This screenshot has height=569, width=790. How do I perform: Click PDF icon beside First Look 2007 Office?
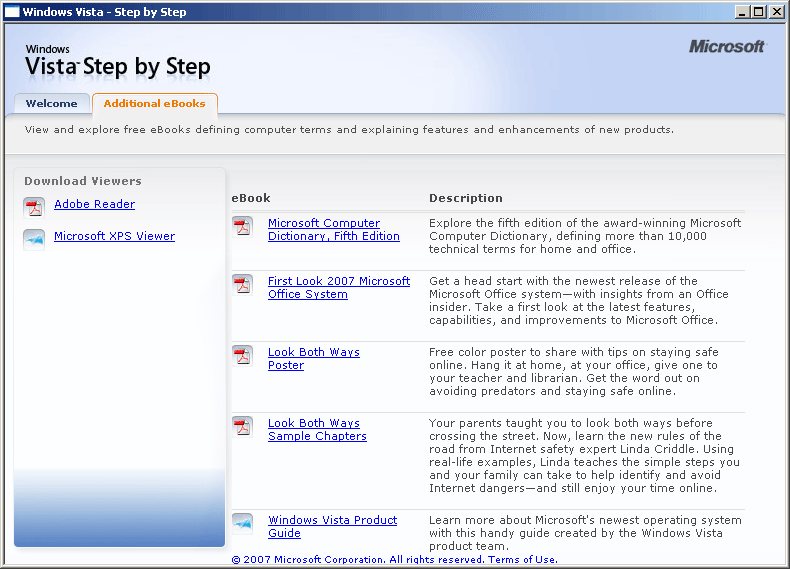pyautogui.click(x=242, y=284)
